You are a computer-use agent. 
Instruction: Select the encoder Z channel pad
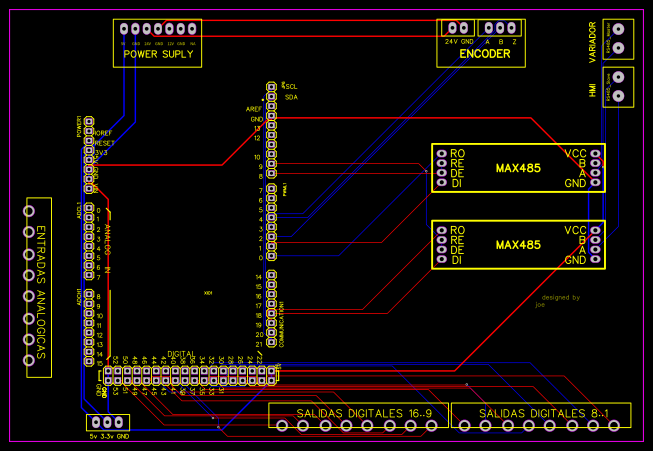click(512, 28)
